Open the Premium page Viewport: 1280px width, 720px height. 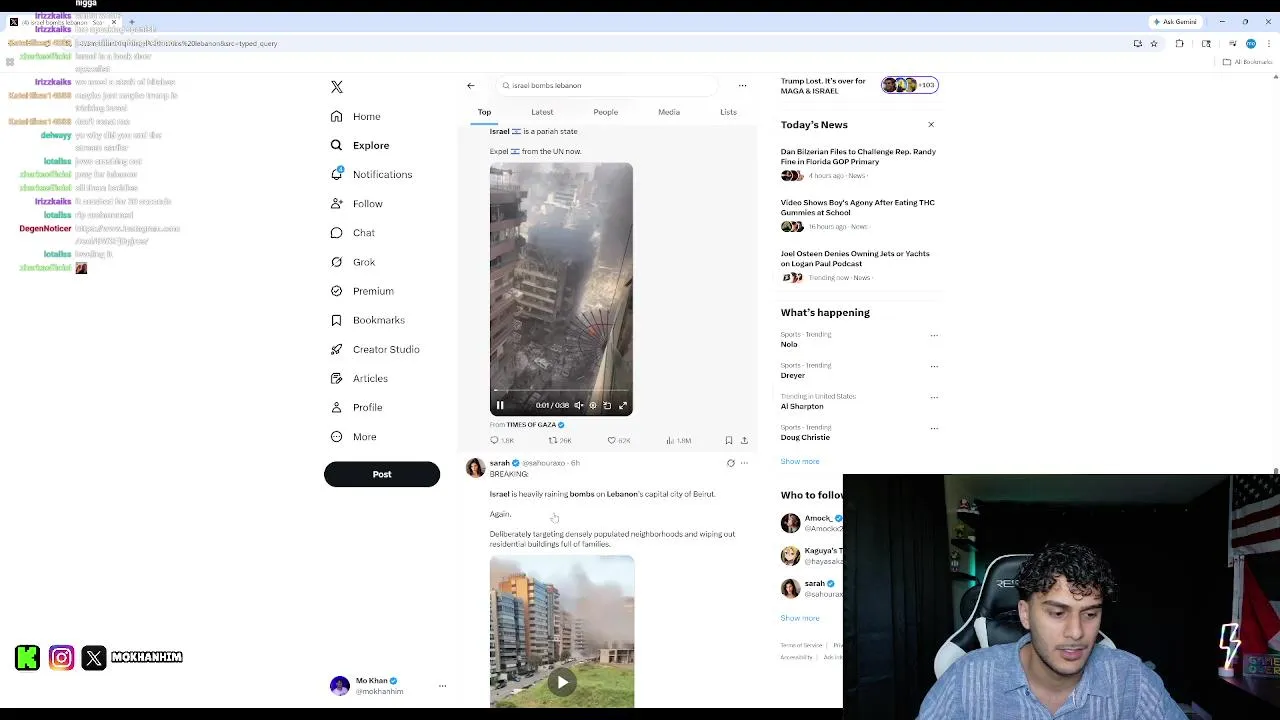click(x=361, y=291)
